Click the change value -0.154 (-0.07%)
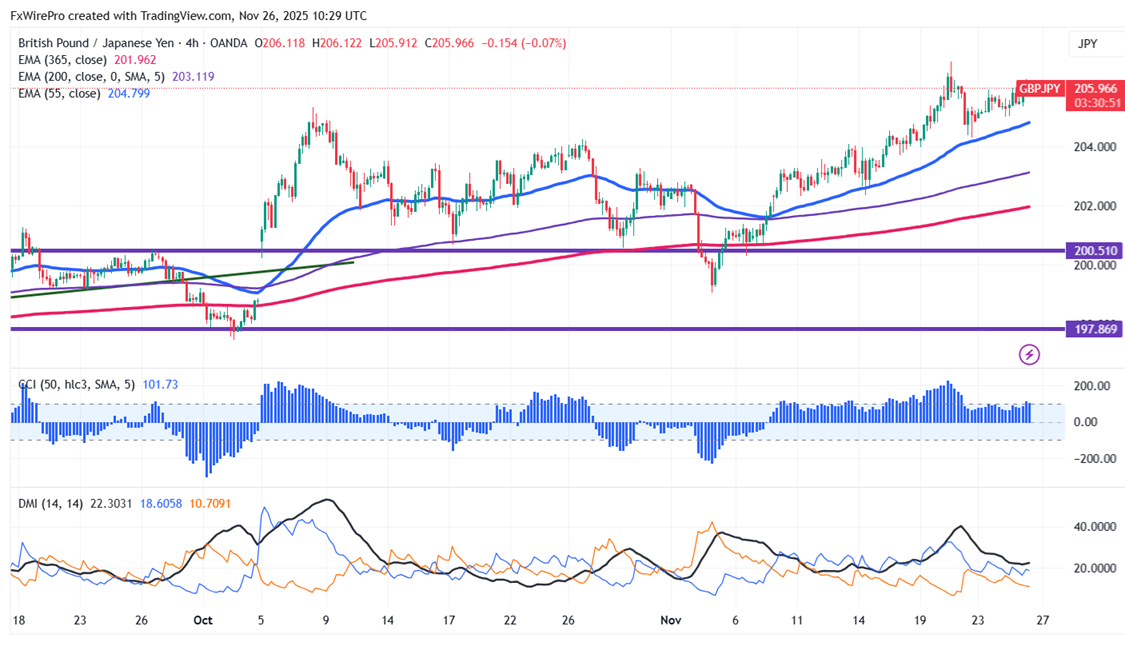The width and height of the screenshot is (1125, 650). 524,43
